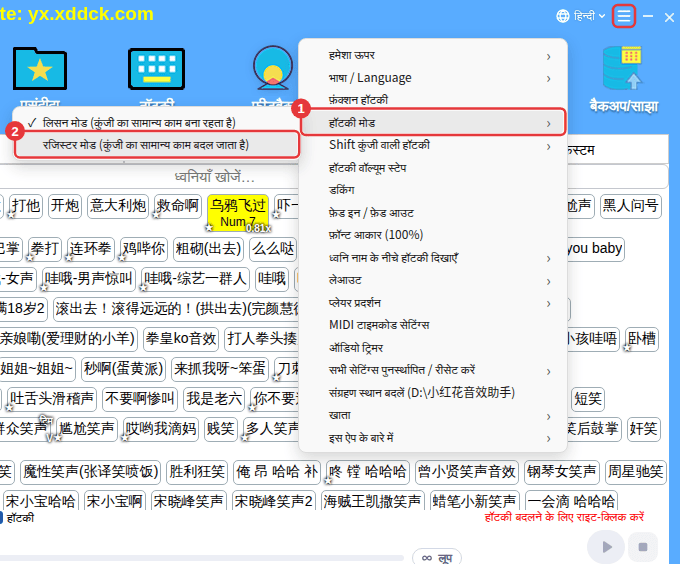Play the 救命啊 sound button
Screen dimensions: 680x564
[x=178, y=206]
